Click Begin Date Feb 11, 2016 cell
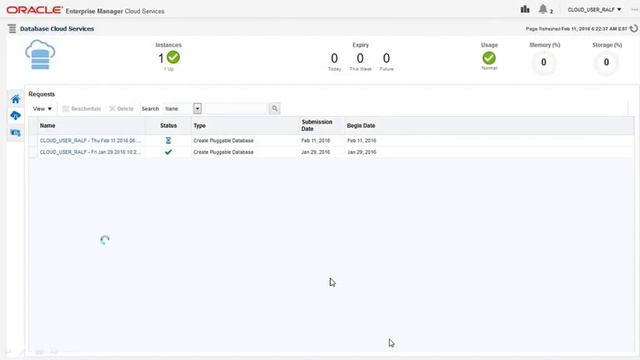The image size is (640, 360). tap(362, 140)
